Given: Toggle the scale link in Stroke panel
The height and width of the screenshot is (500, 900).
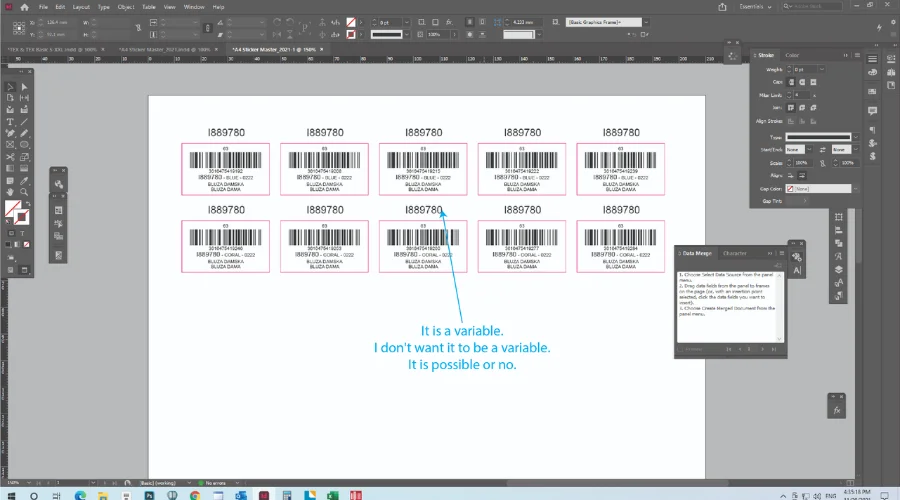Looking at the screenshot, I should pyautogui.click(x=823, y=163).
